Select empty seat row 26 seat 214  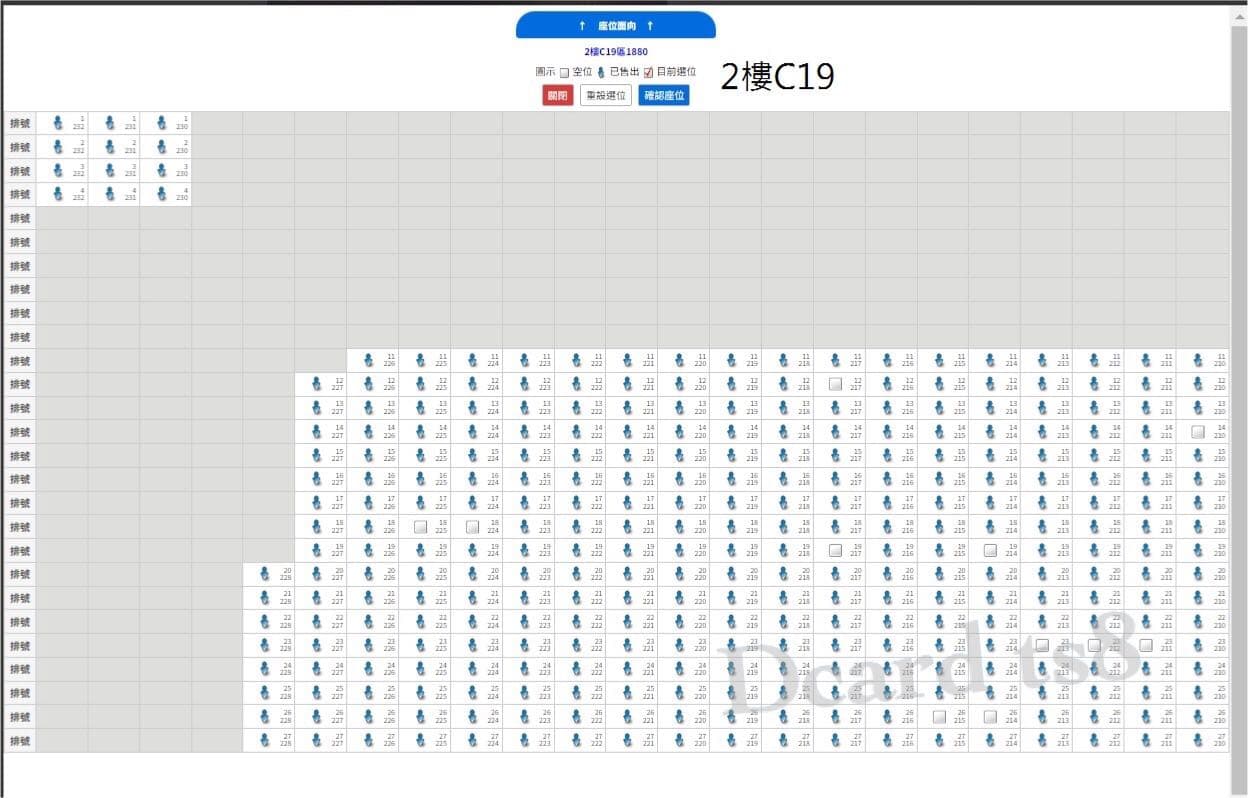coord(990,717)
